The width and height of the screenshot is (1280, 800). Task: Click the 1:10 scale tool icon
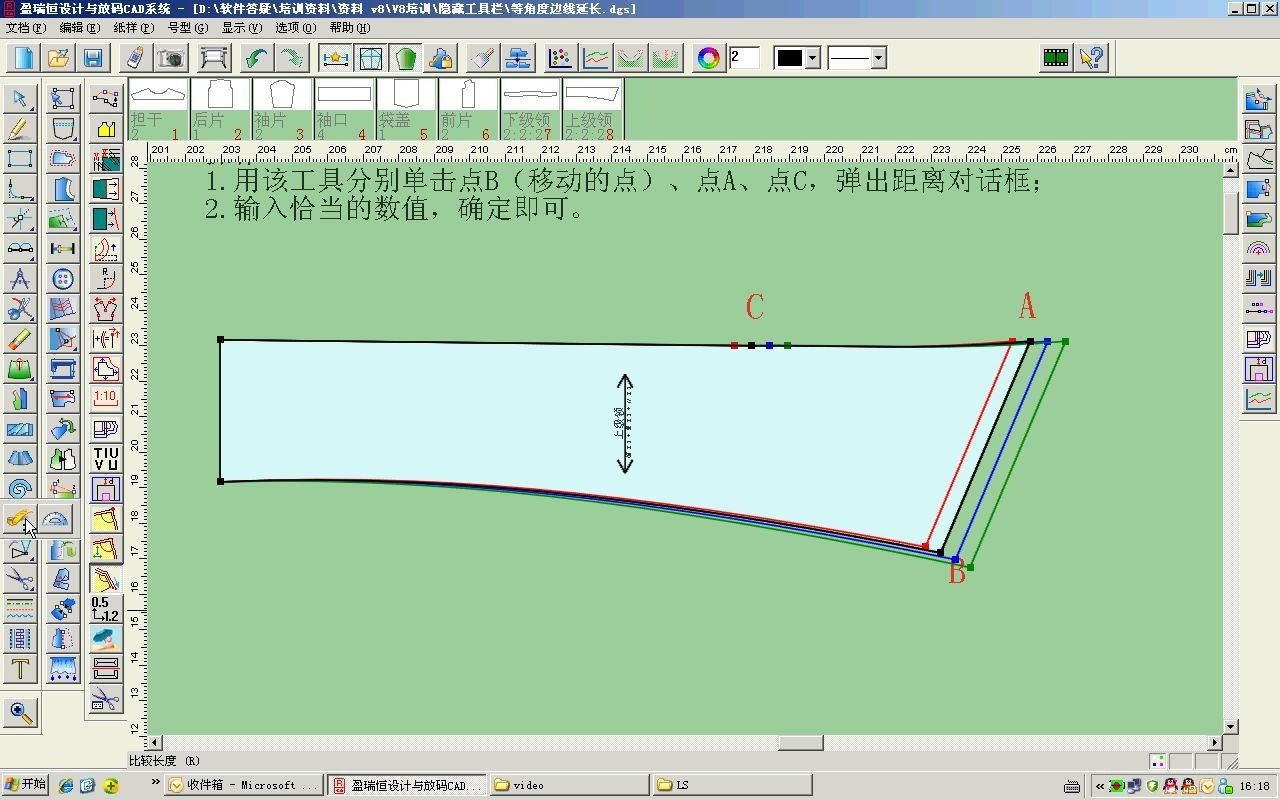pos(106,398)
